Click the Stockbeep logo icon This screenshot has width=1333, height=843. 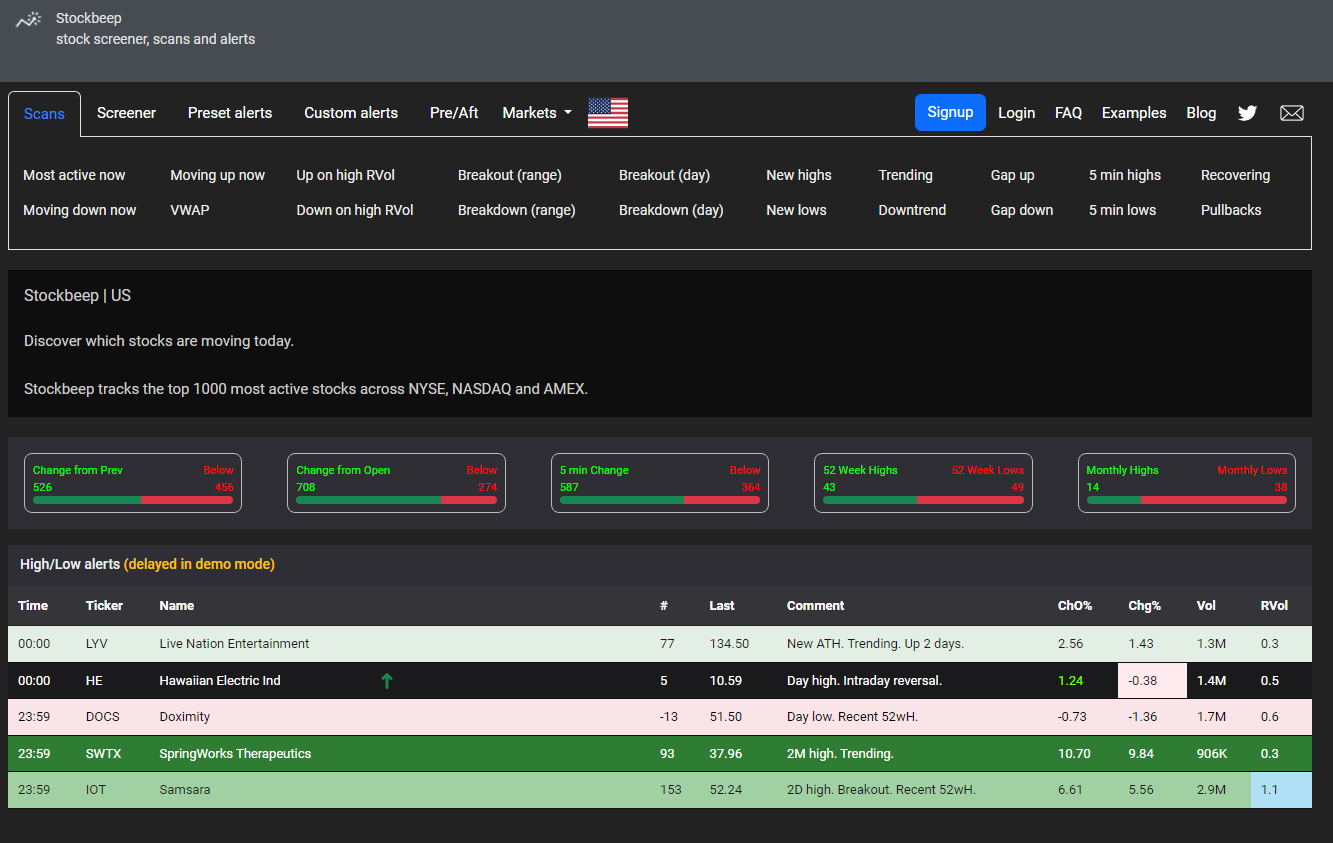tap(29, 19)
